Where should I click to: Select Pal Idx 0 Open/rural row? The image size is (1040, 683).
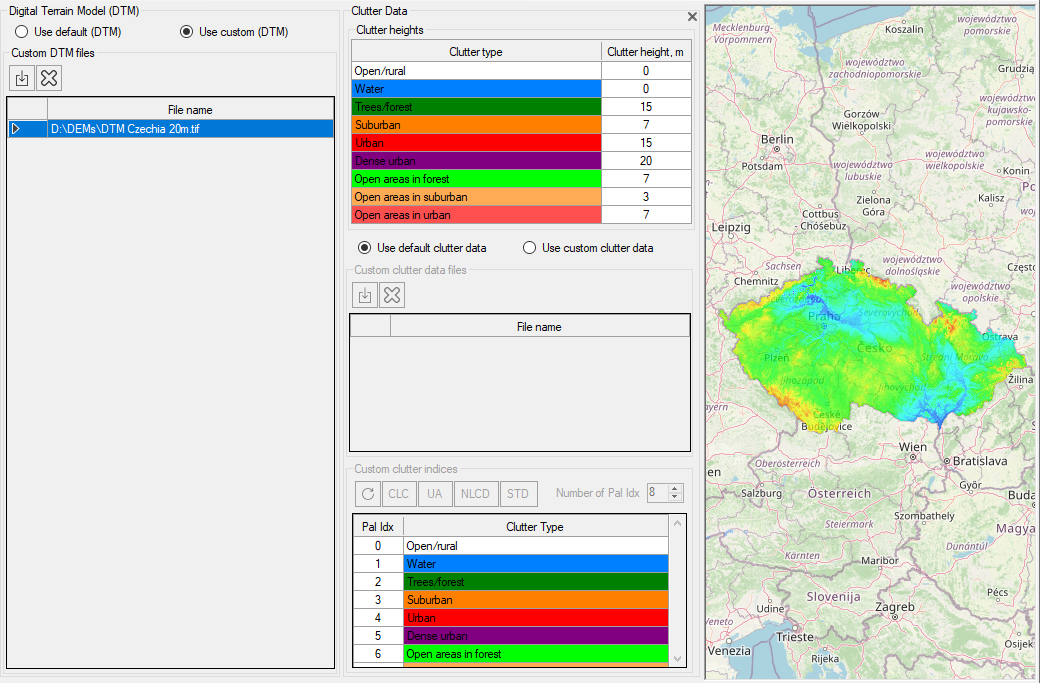pyautogui.click(x=511, y=546)
